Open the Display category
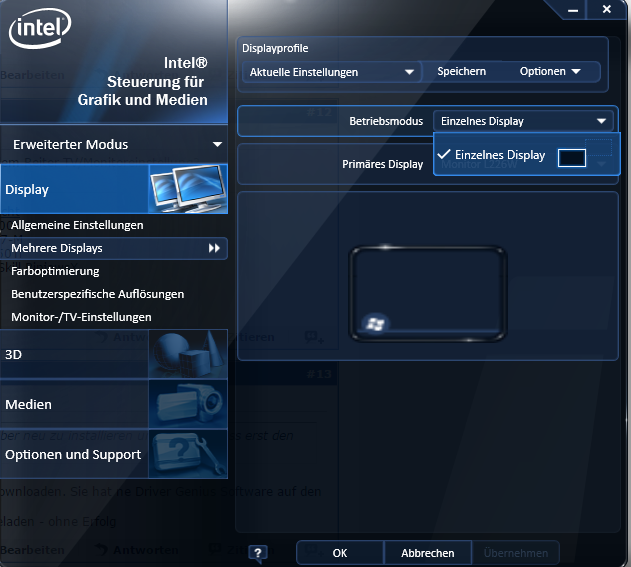 [x=114, y=189]
